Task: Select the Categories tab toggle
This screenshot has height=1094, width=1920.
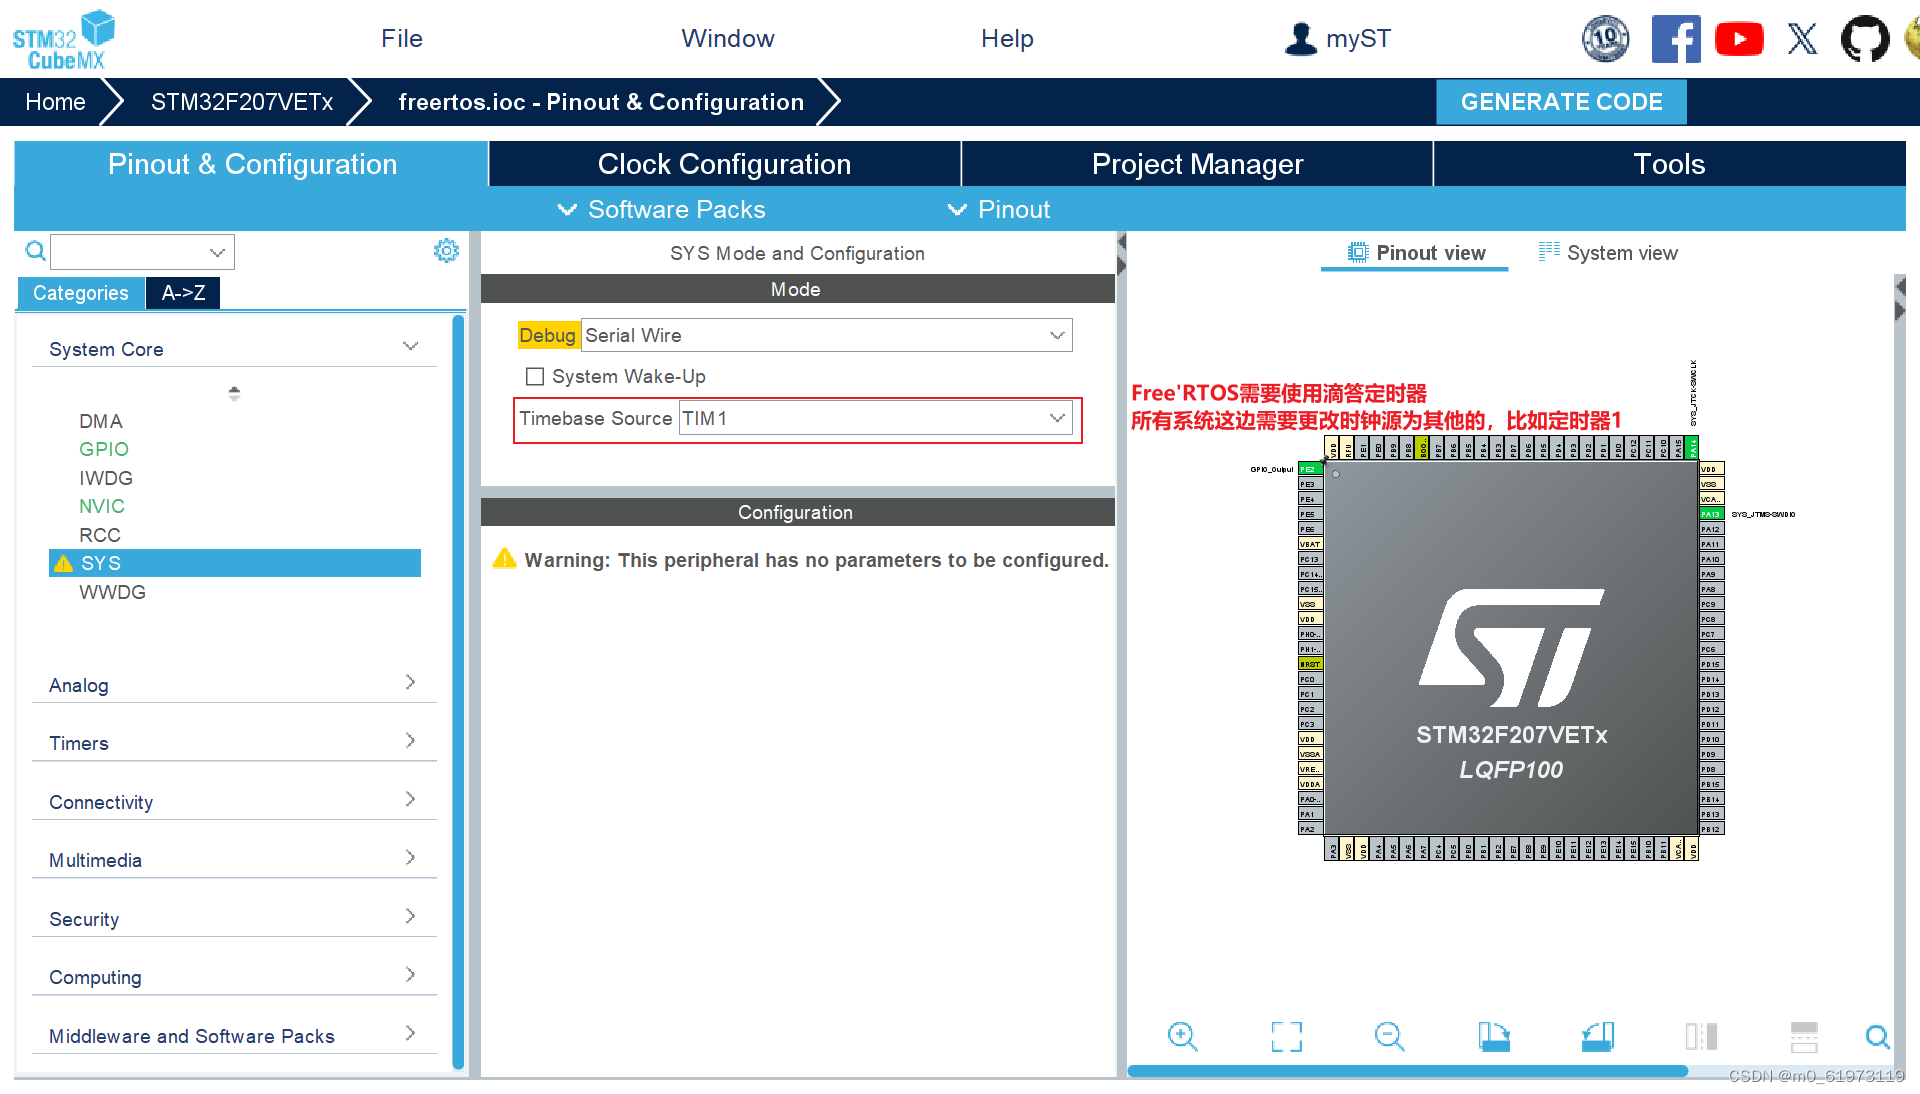Action: pos(80,293)
